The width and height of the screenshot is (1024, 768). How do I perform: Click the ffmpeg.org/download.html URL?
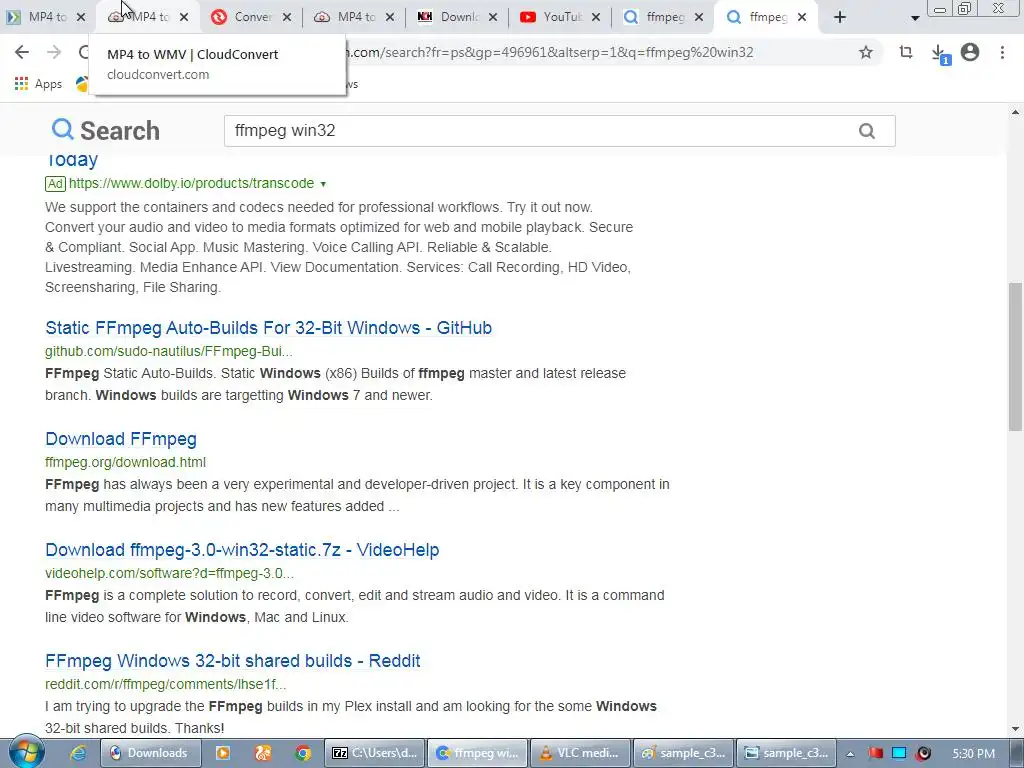pyautogui.click(x=125, y=462)
